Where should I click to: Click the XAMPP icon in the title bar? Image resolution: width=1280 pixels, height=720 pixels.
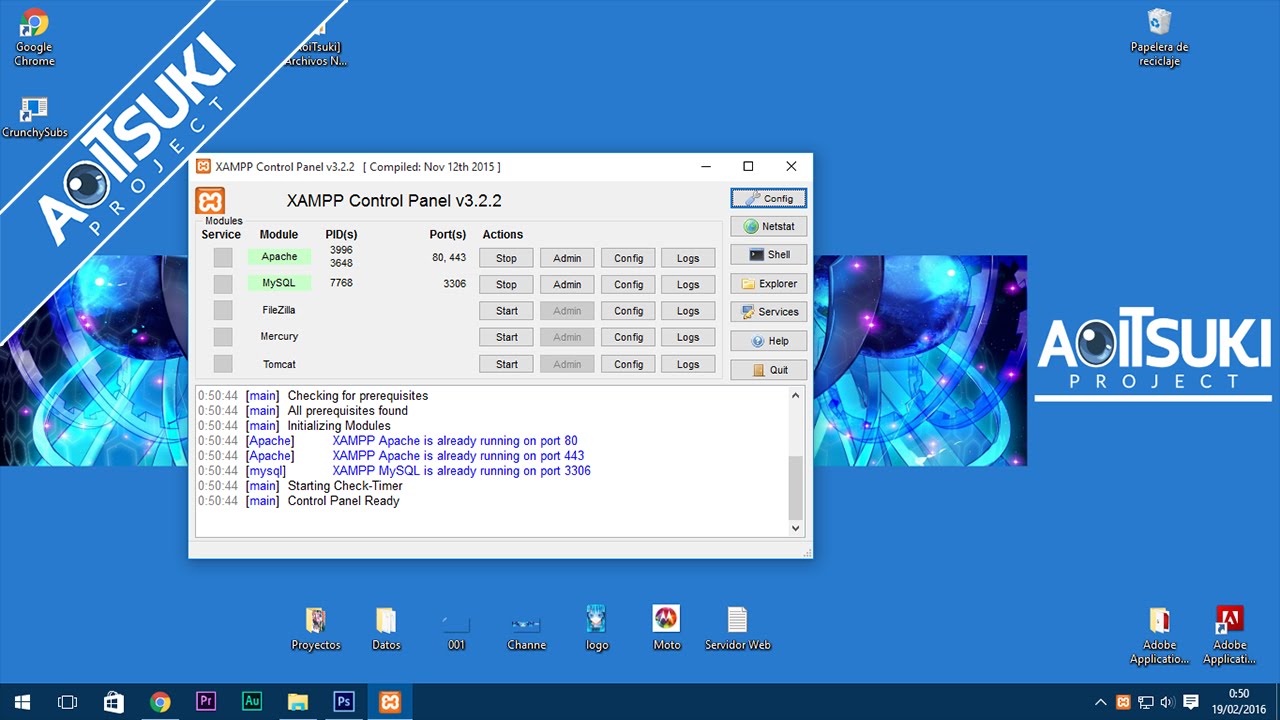tap(203, 166)
